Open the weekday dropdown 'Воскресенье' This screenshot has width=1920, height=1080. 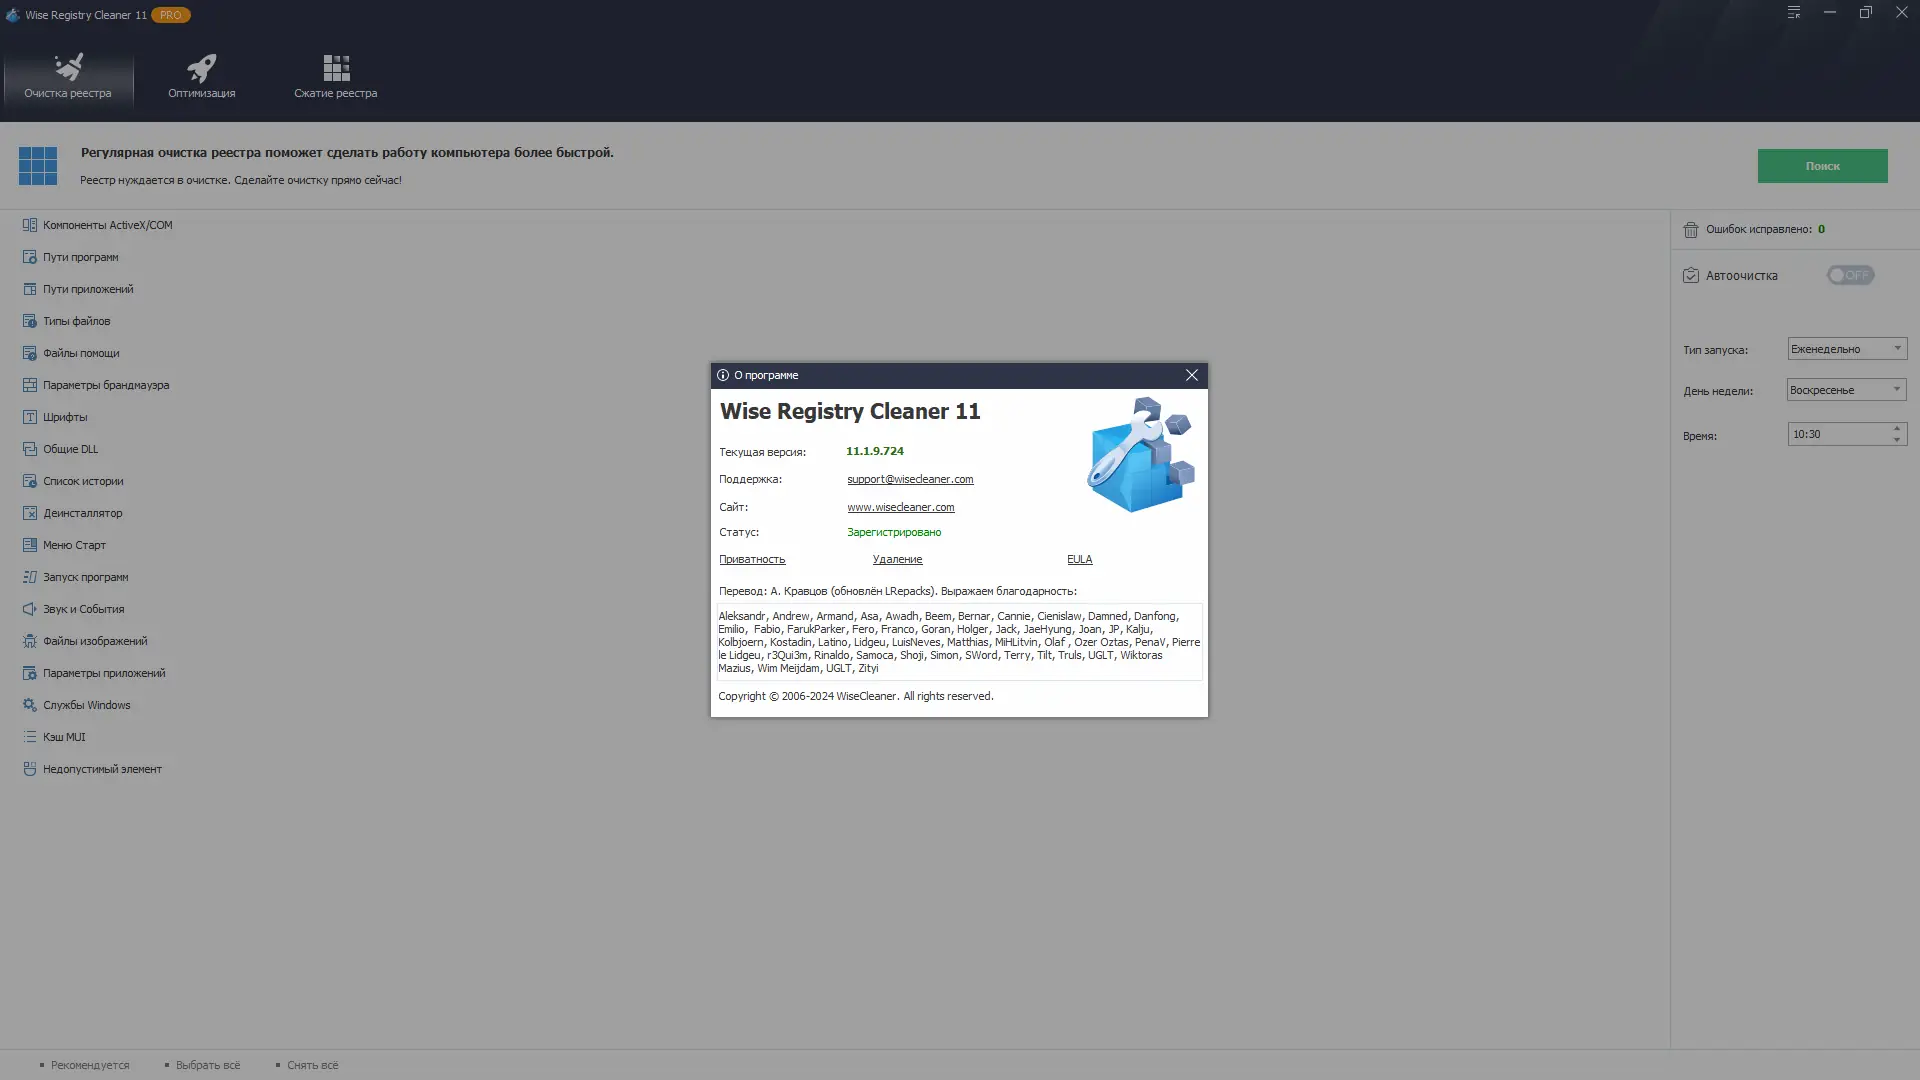pyautogui.click(x=1846, y=390)
